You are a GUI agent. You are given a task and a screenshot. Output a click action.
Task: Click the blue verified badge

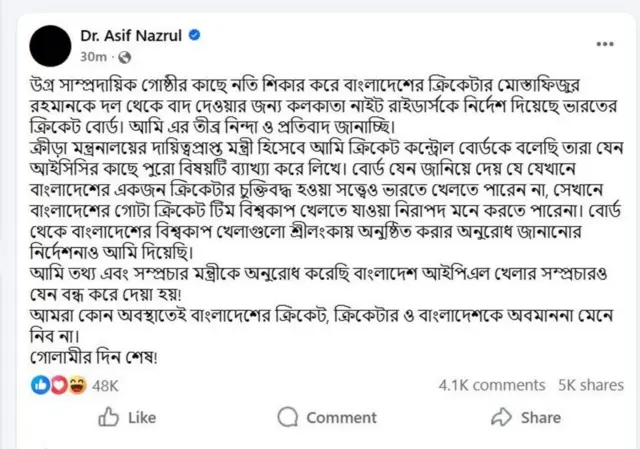pos(196,35)
